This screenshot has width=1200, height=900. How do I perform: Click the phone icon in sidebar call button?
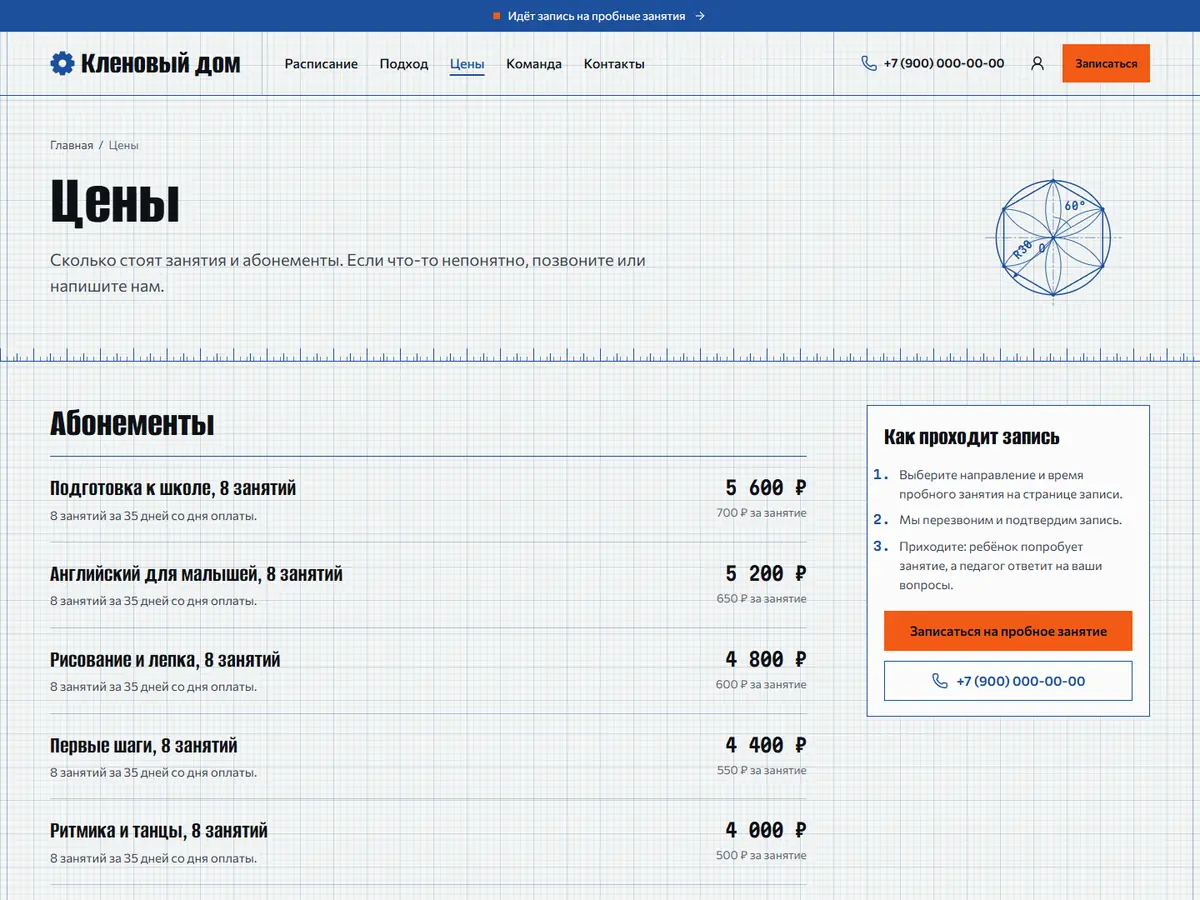click(939, 681)
